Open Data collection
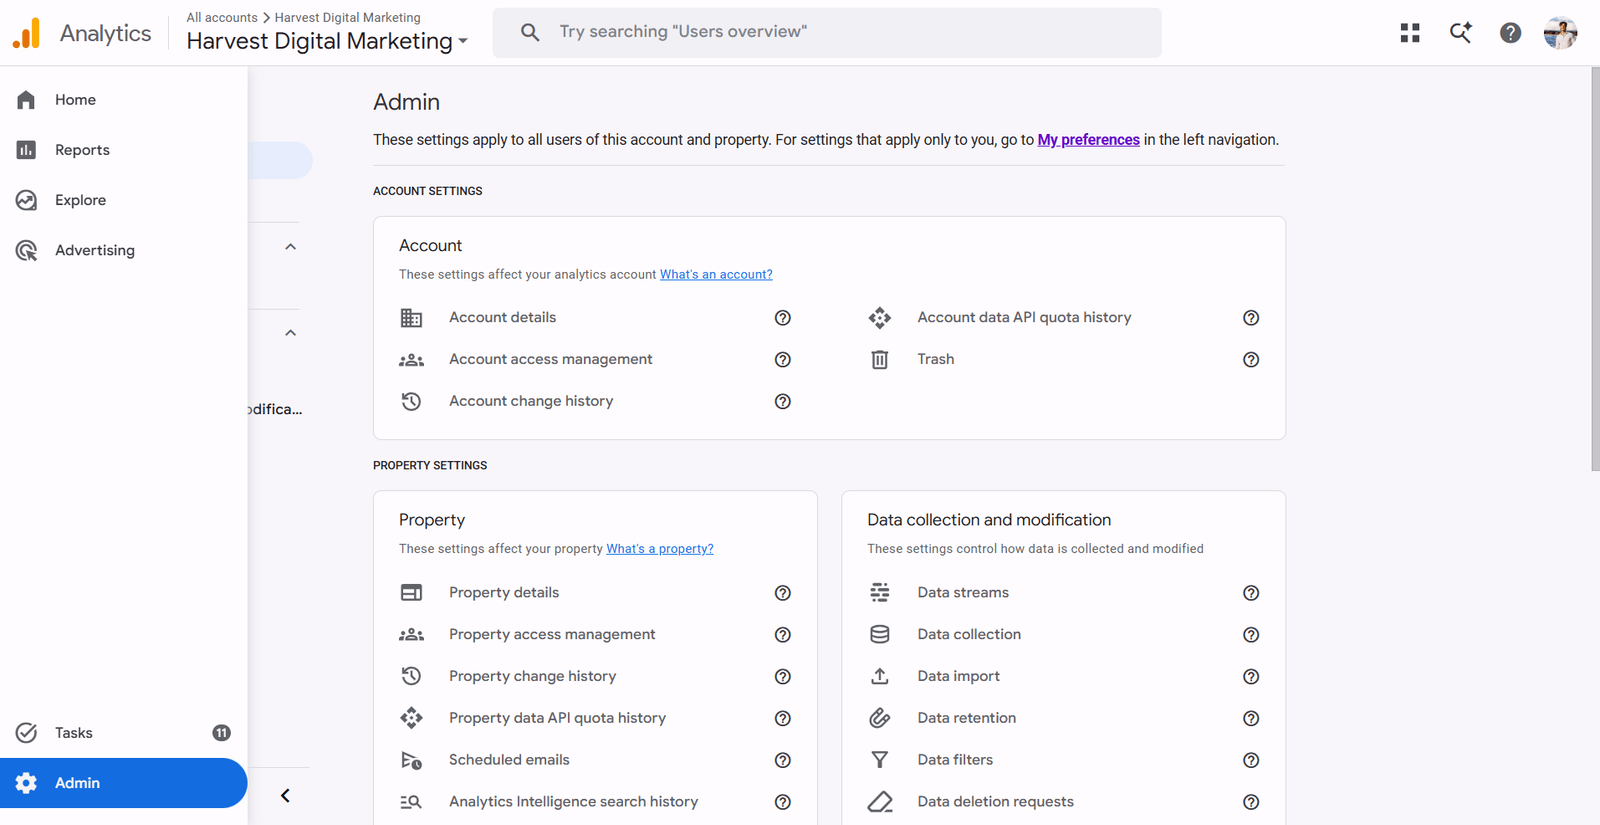1600x825 pixels. [969, 634]
